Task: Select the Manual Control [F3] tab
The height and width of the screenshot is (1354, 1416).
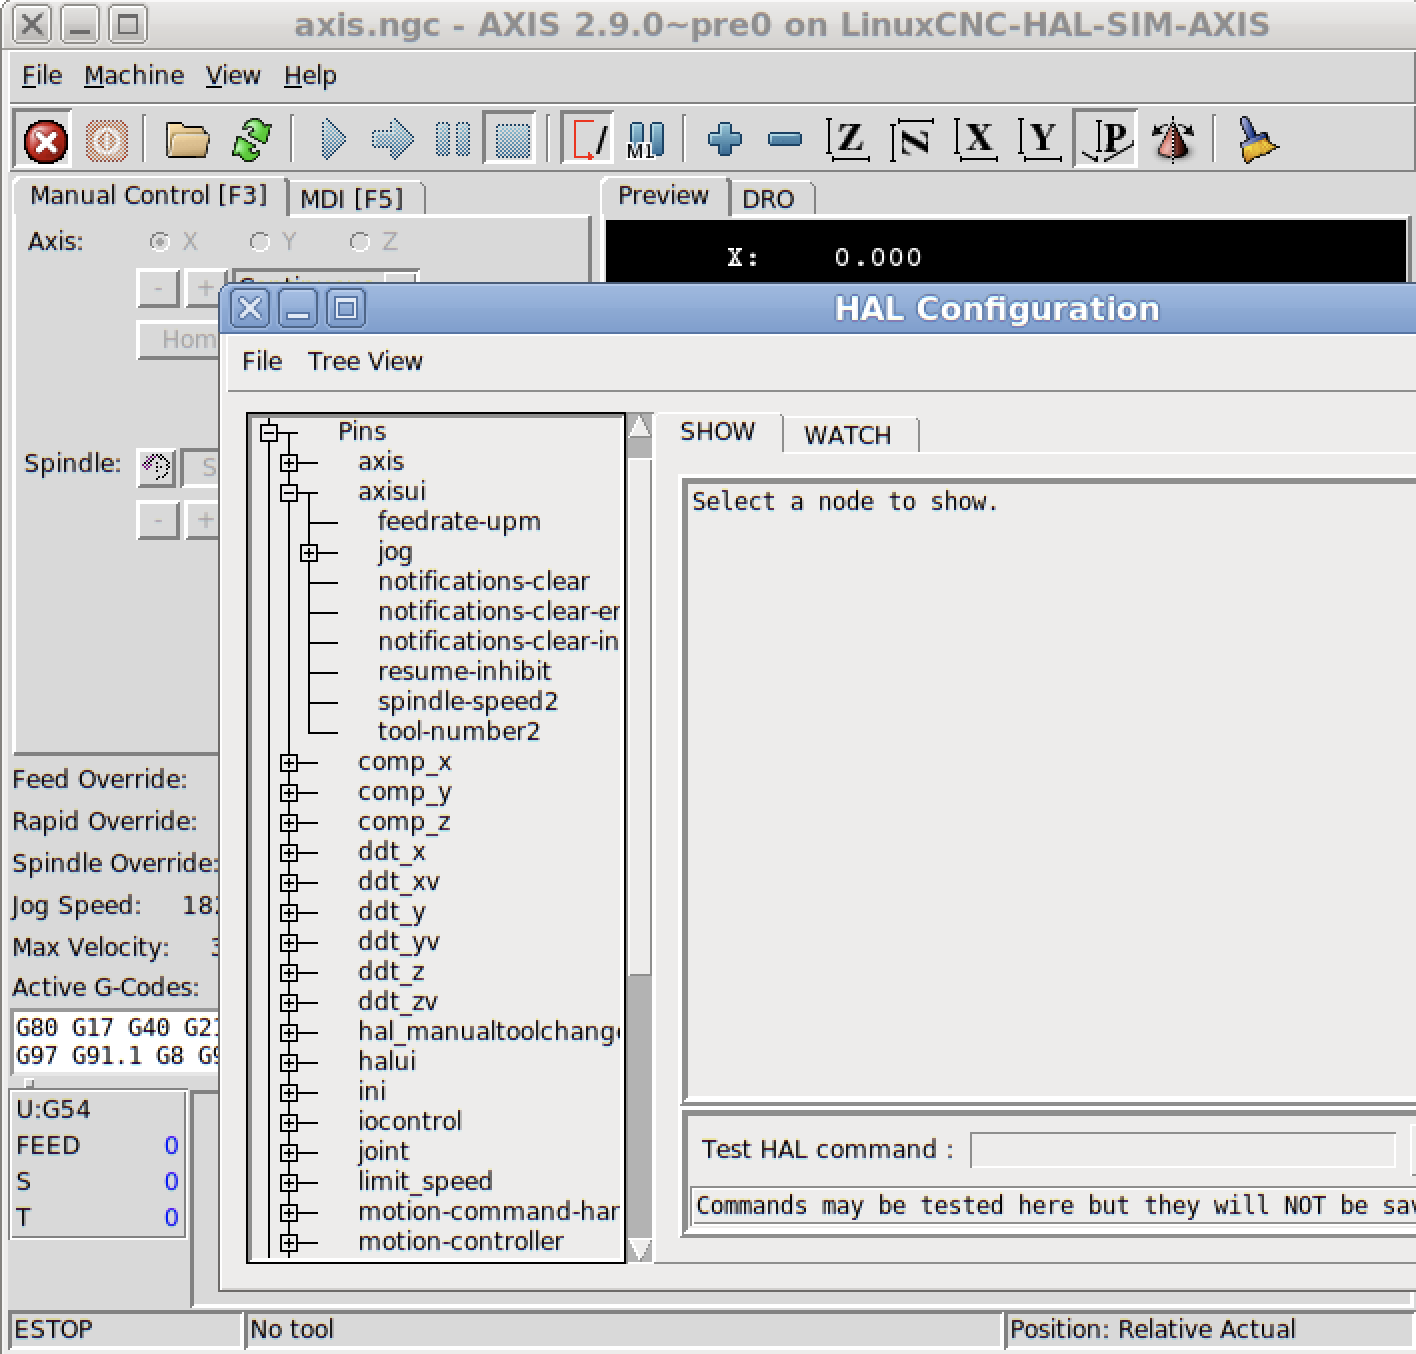Action: point(149,196)
